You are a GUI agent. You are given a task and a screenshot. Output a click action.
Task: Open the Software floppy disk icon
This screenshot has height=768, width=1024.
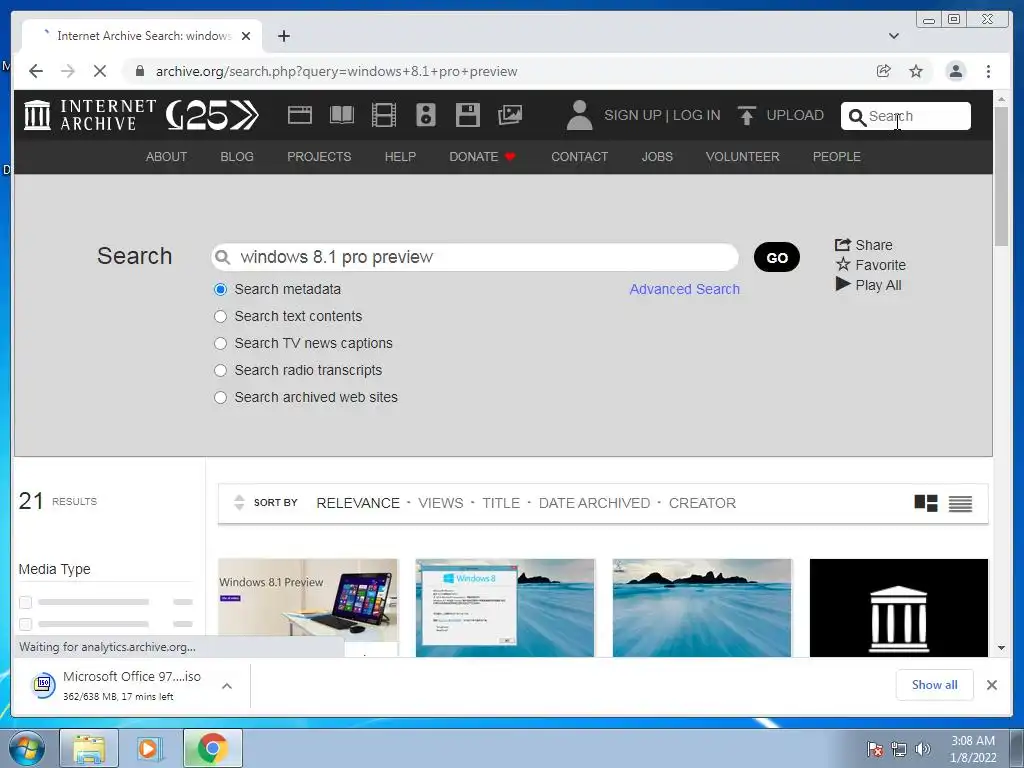pyautogui.click(x=468, y=115)
